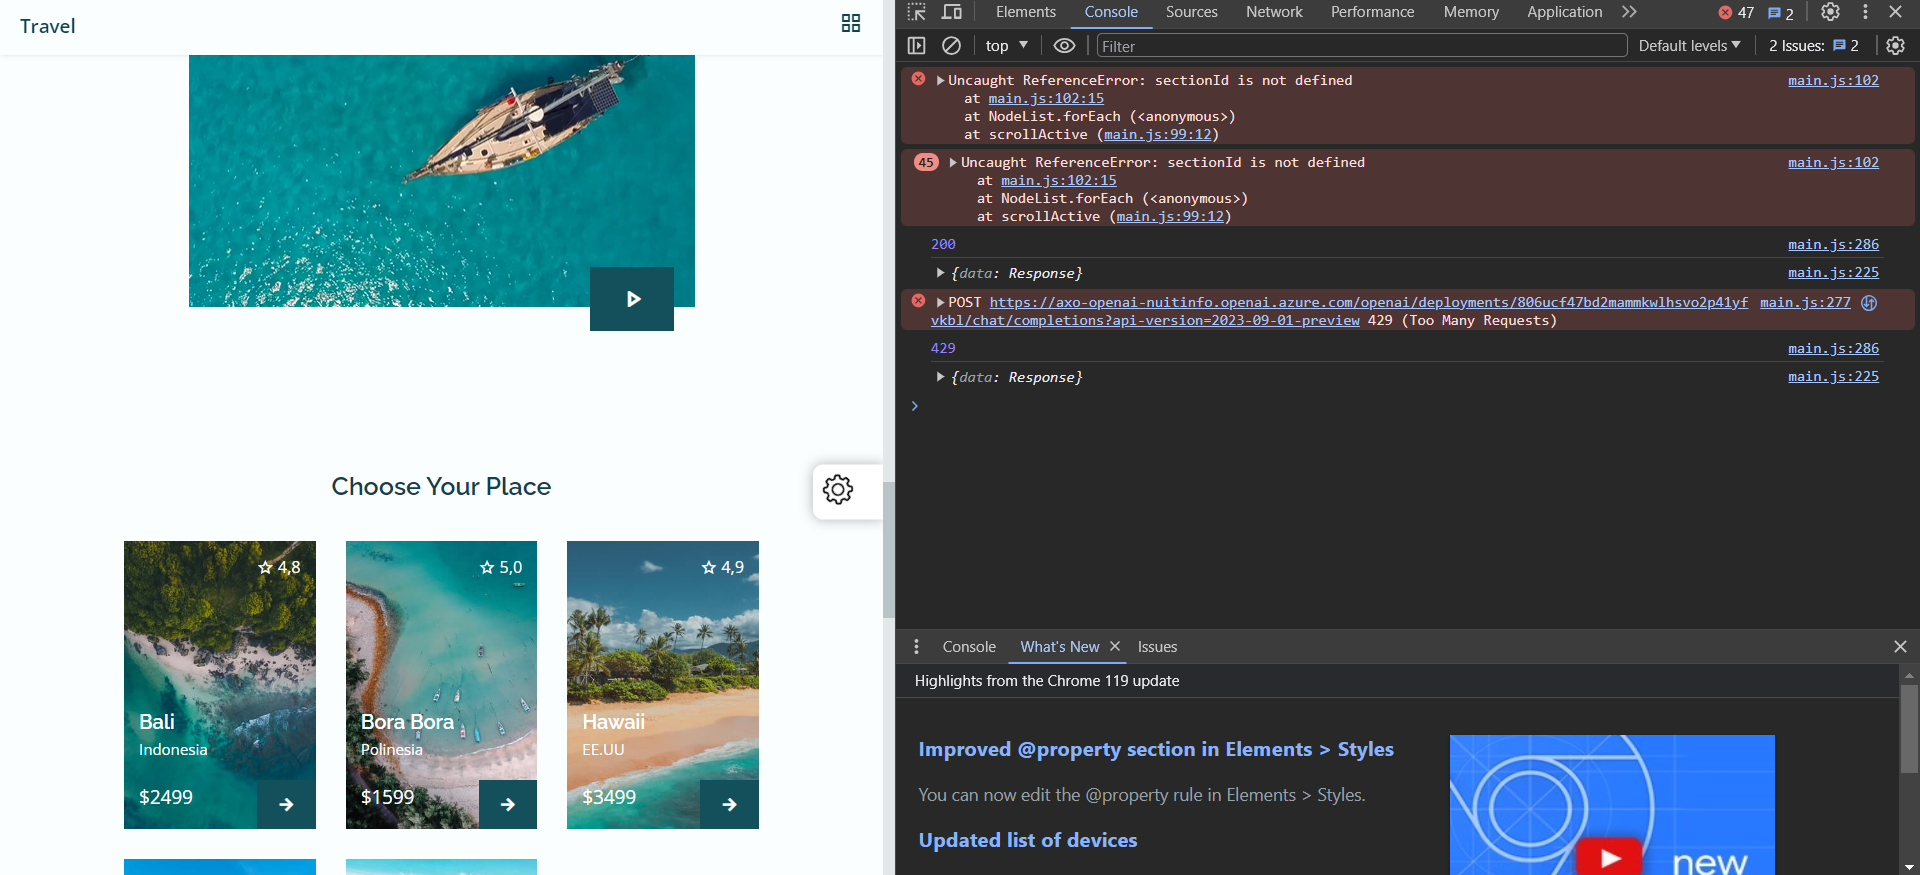The width and height of the screenshot is (1920, 875).
Task: Expand the POST 429 error entry
Action: click(x=940, y=302)
